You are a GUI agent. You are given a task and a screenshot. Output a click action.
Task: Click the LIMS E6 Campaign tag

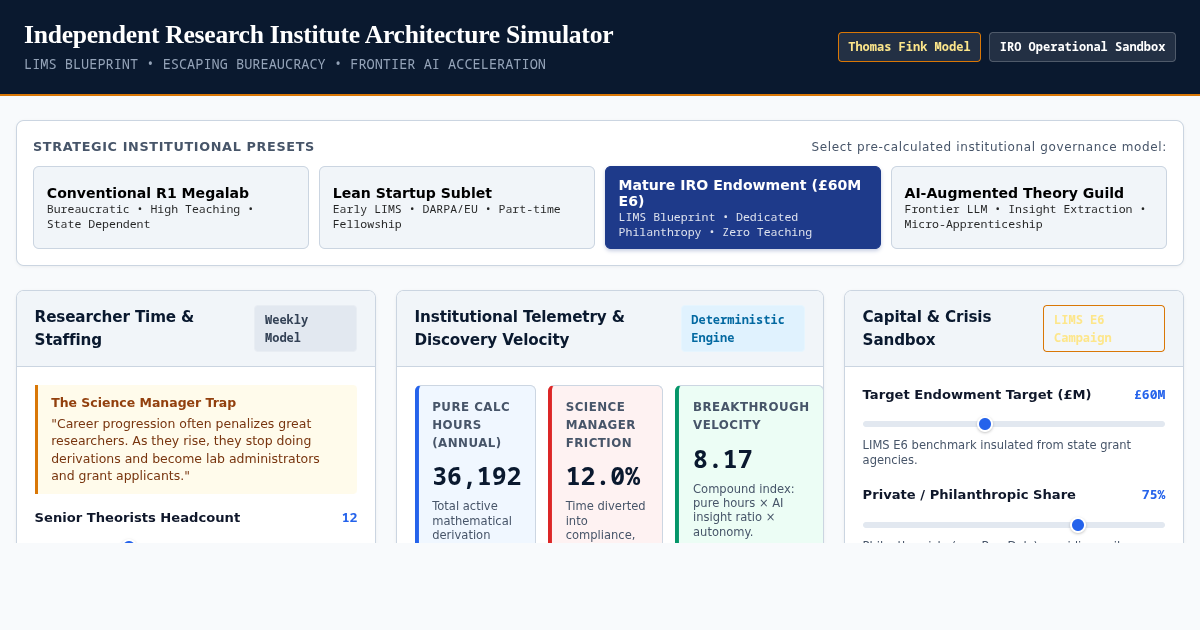coord(1104,328)
